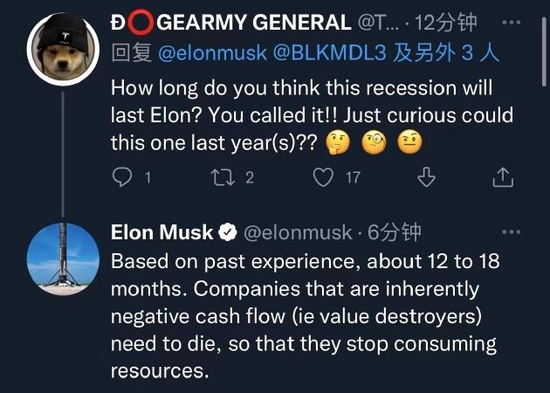Click Elon Musk's verified badge icon
The width and height of the screenshot is (550, 393).
(228, 232)
